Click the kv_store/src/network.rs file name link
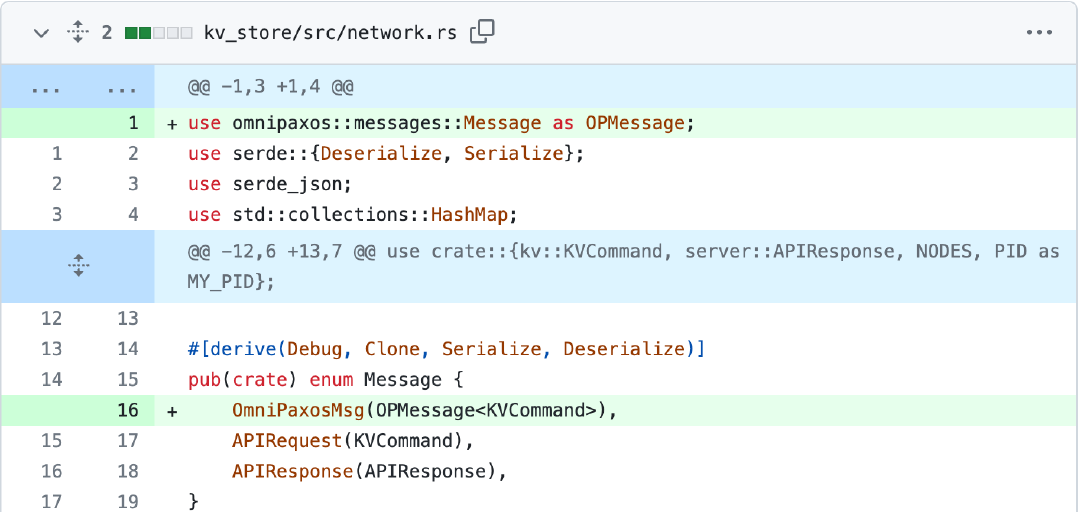This screenshot has width=1080, height=512. tap(331, 32)
